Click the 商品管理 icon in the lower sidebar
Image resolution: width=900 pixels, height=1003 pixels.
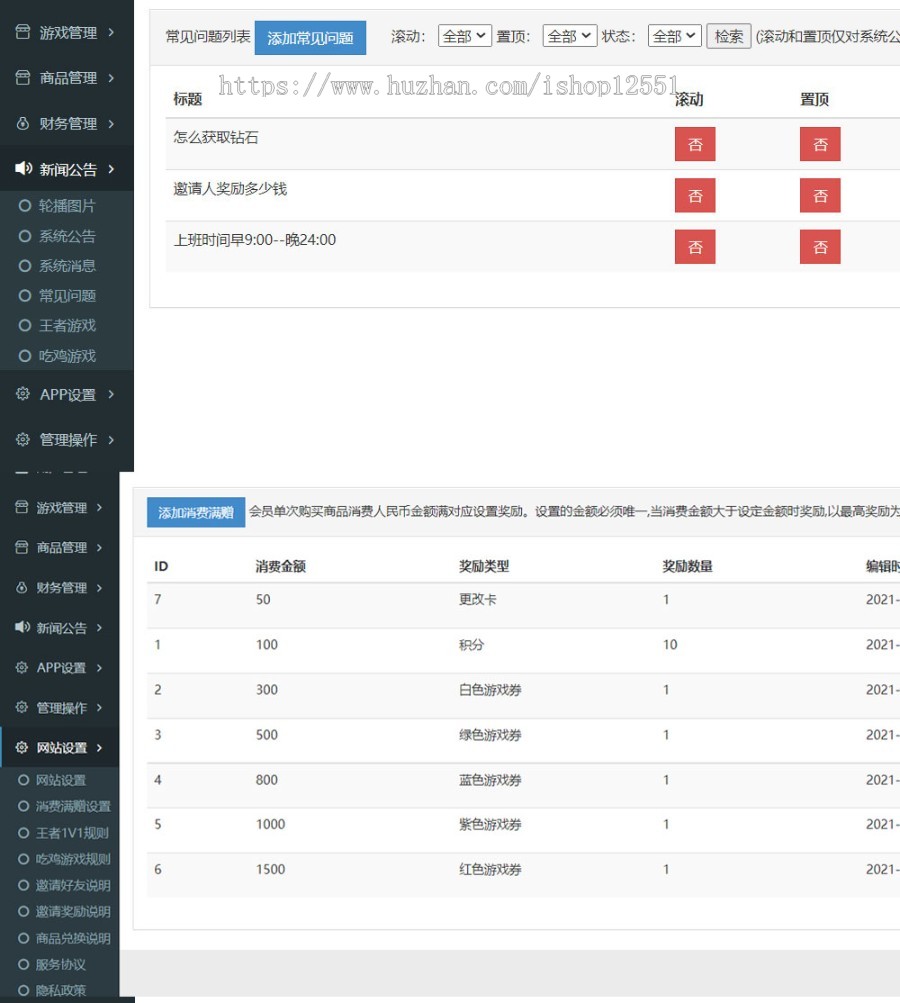(22, 548)
